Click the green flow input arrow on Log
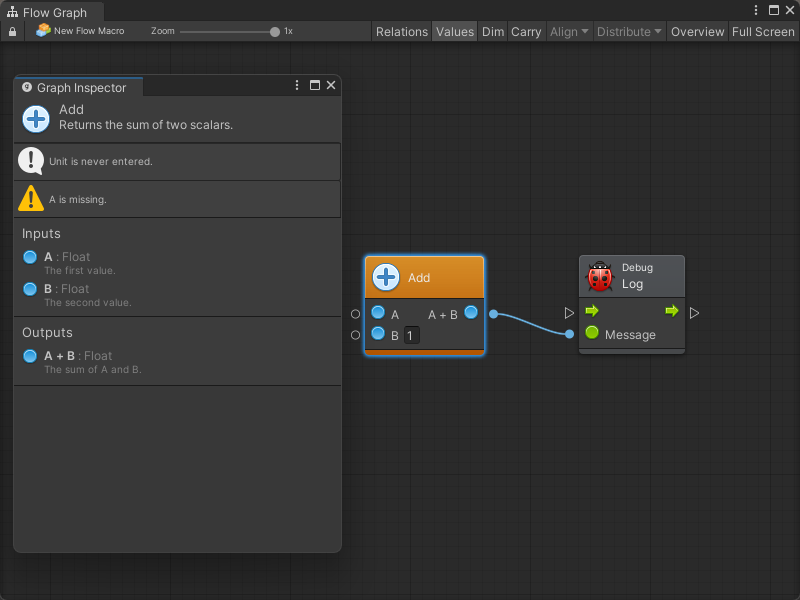 (592, 311)
